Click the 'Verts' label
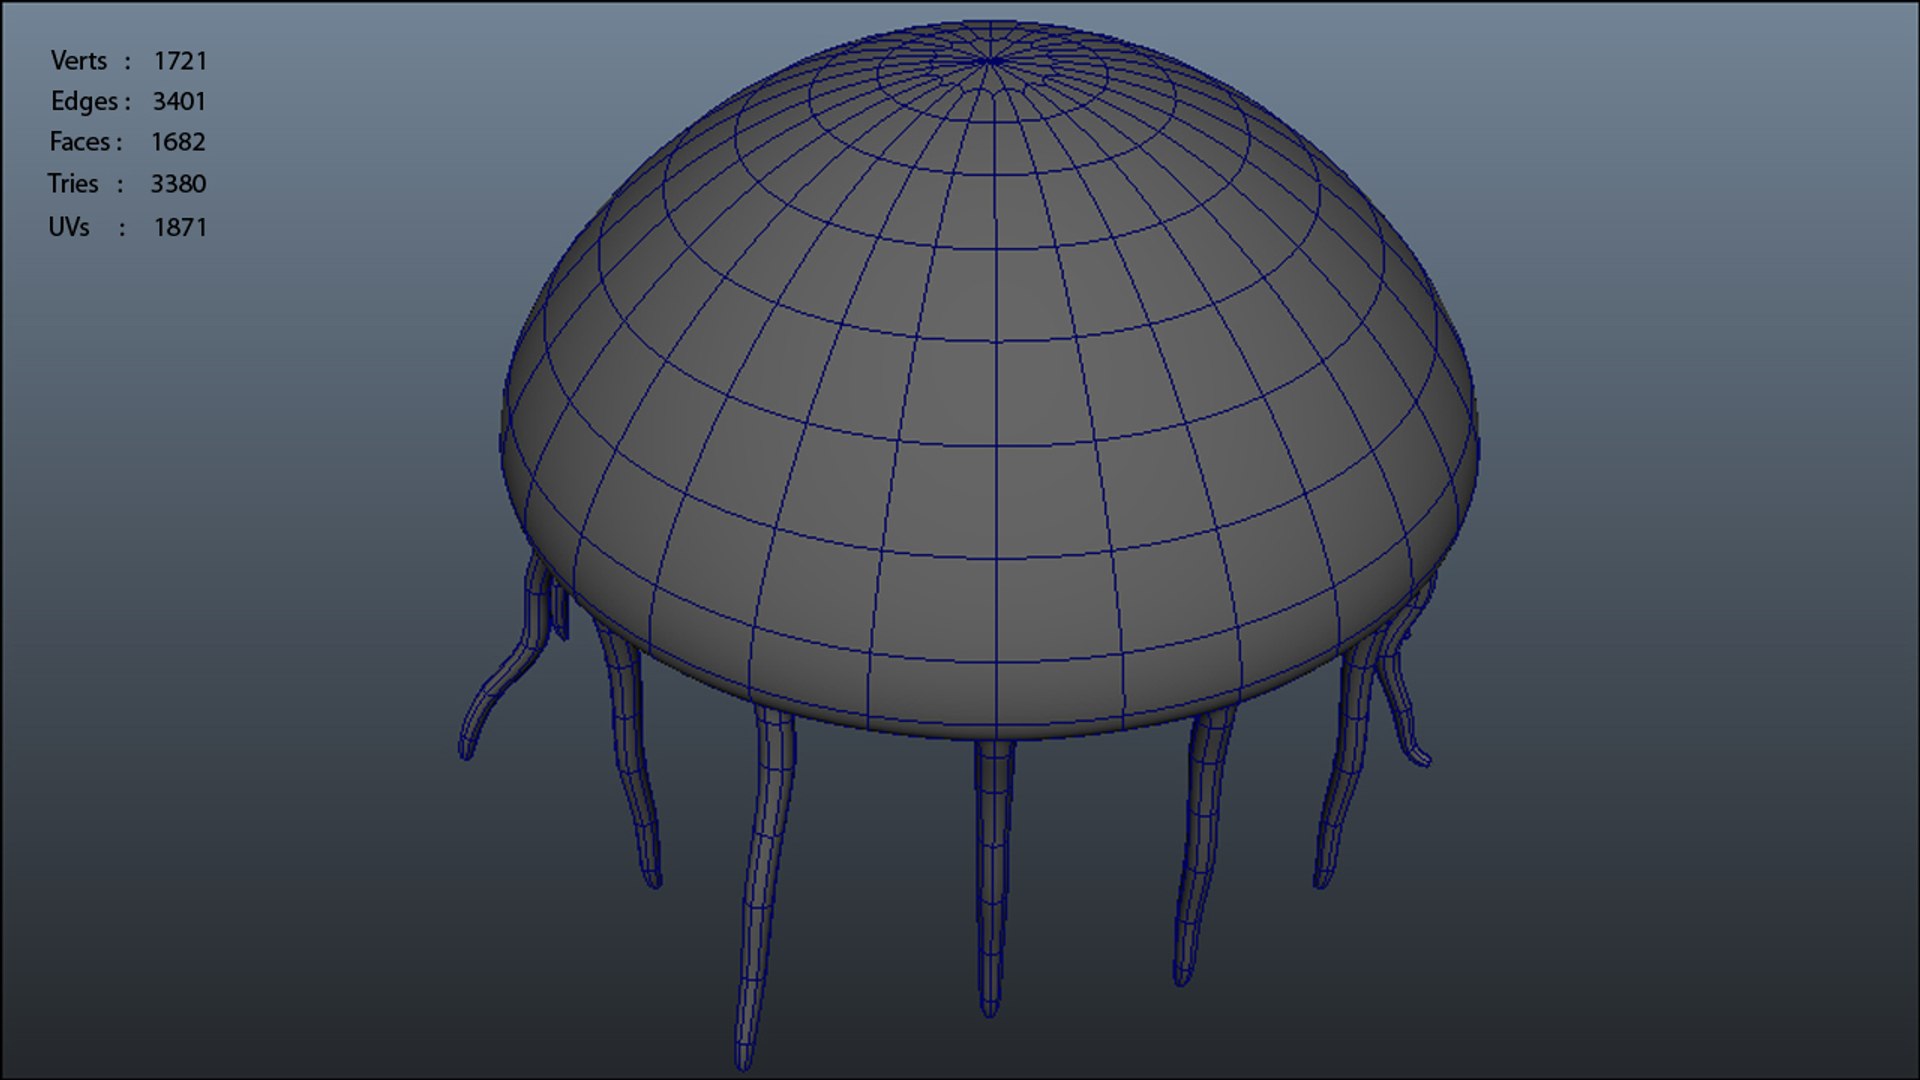Screen dimensions: 1920x1080 [x=79, y=61]
